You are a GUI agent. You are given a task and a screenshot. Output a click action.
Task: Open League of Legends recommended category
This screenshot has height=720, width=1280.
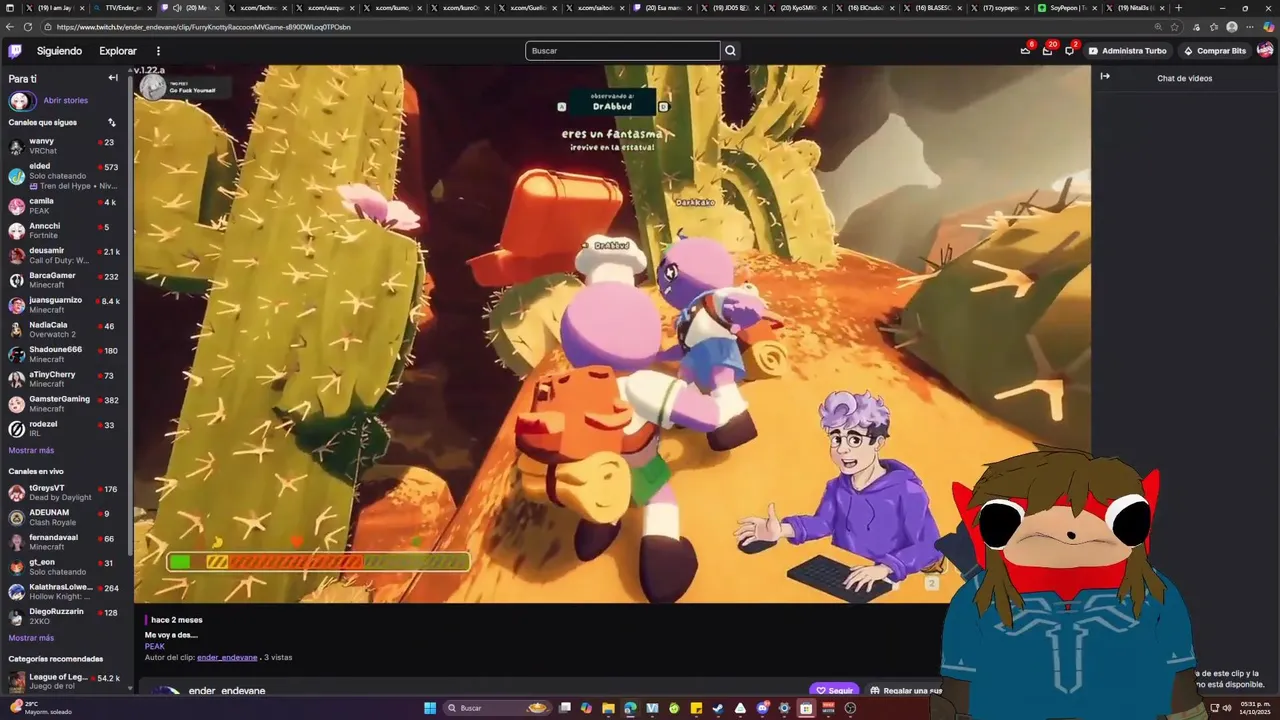click(x=65, y=682)
